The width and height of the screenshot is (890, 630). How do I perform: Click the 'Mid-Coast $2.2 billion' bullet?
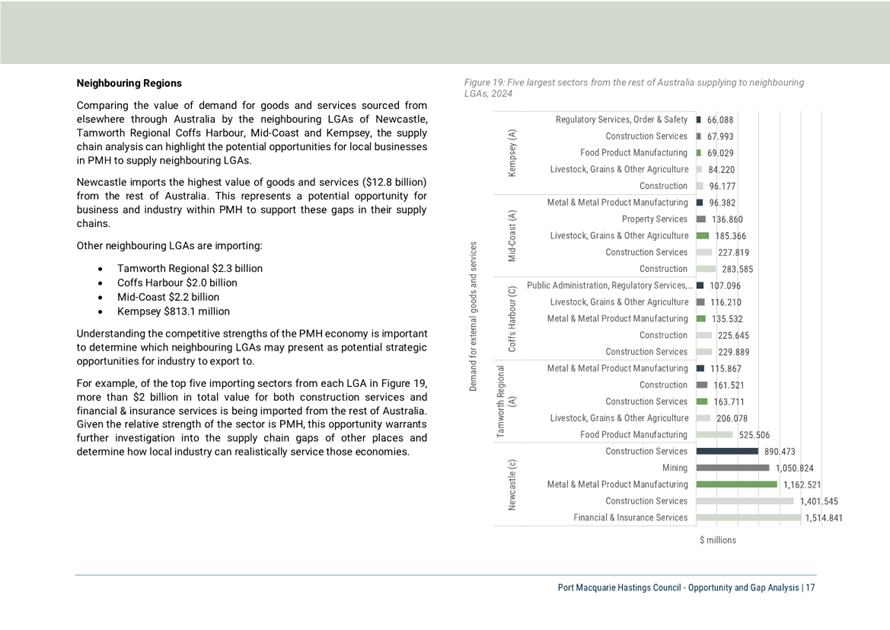pos(168,297)
